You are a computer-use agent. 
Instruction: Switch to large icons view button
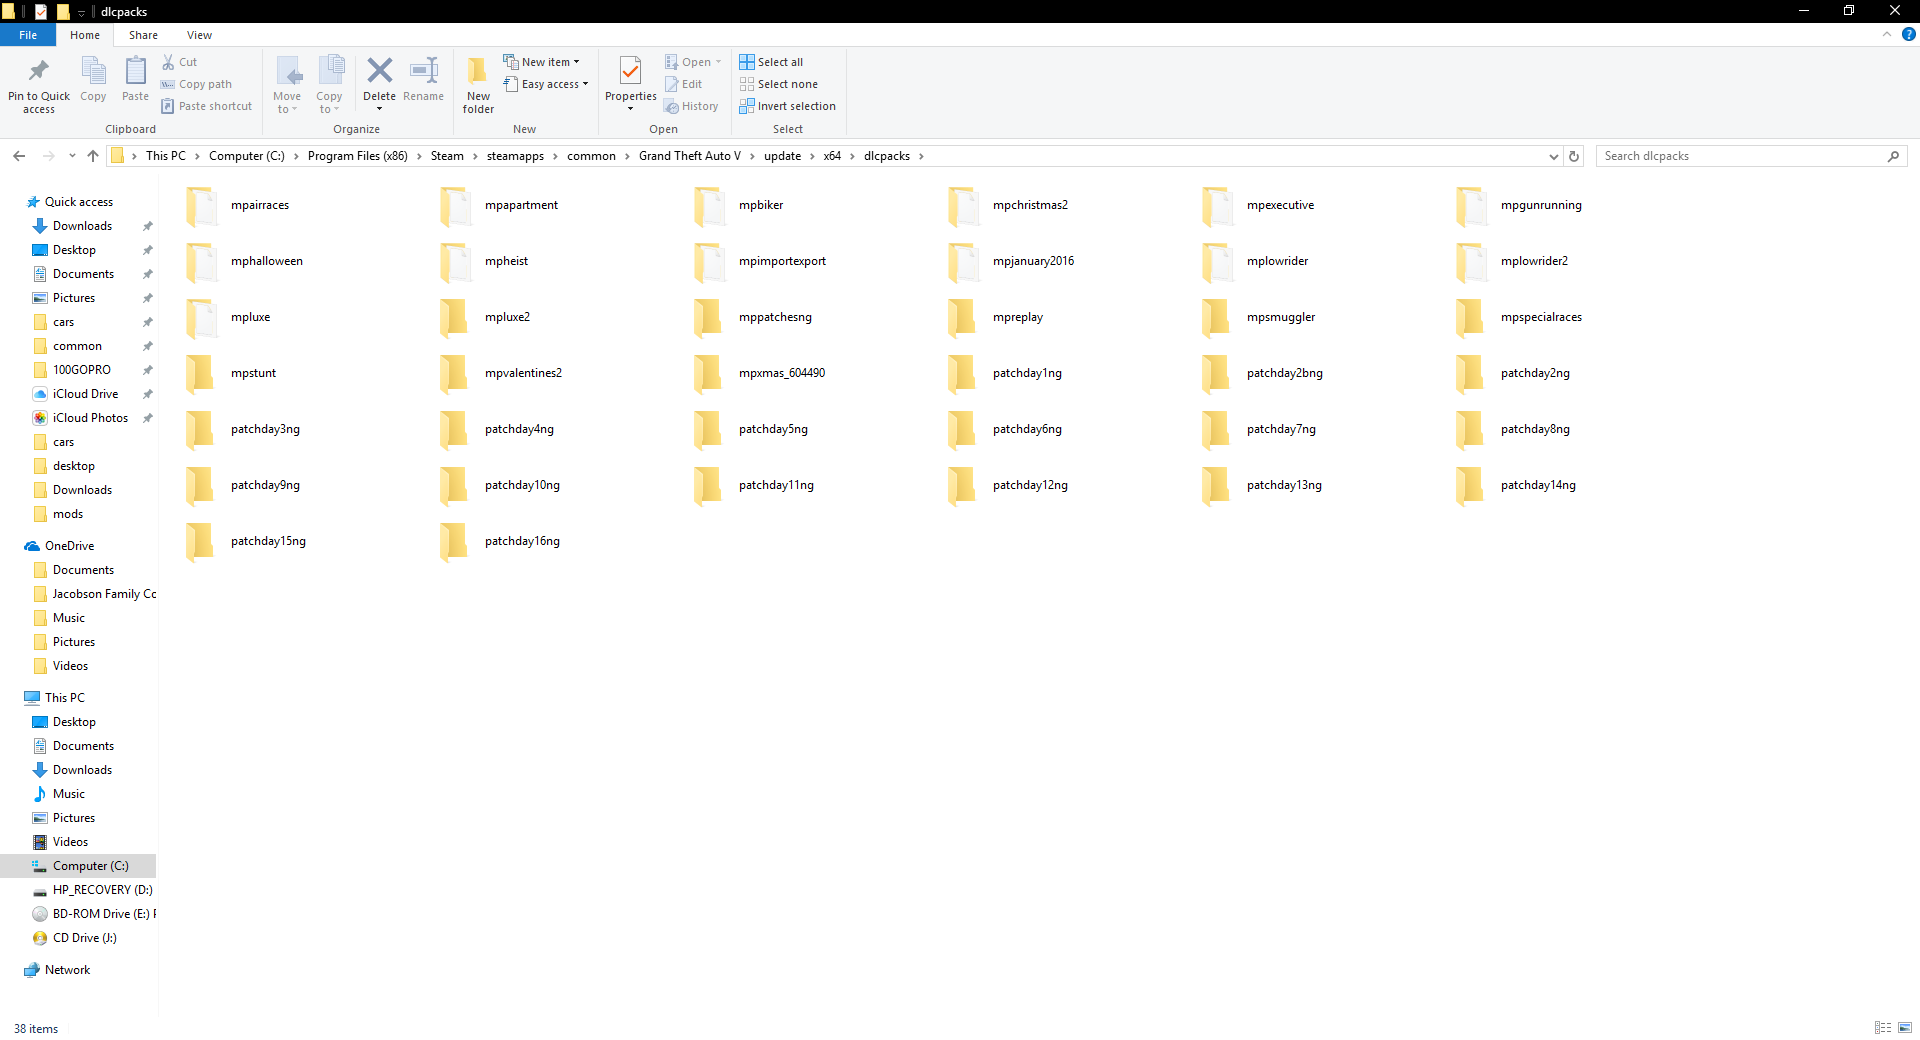click(x=1905, y=1028)
